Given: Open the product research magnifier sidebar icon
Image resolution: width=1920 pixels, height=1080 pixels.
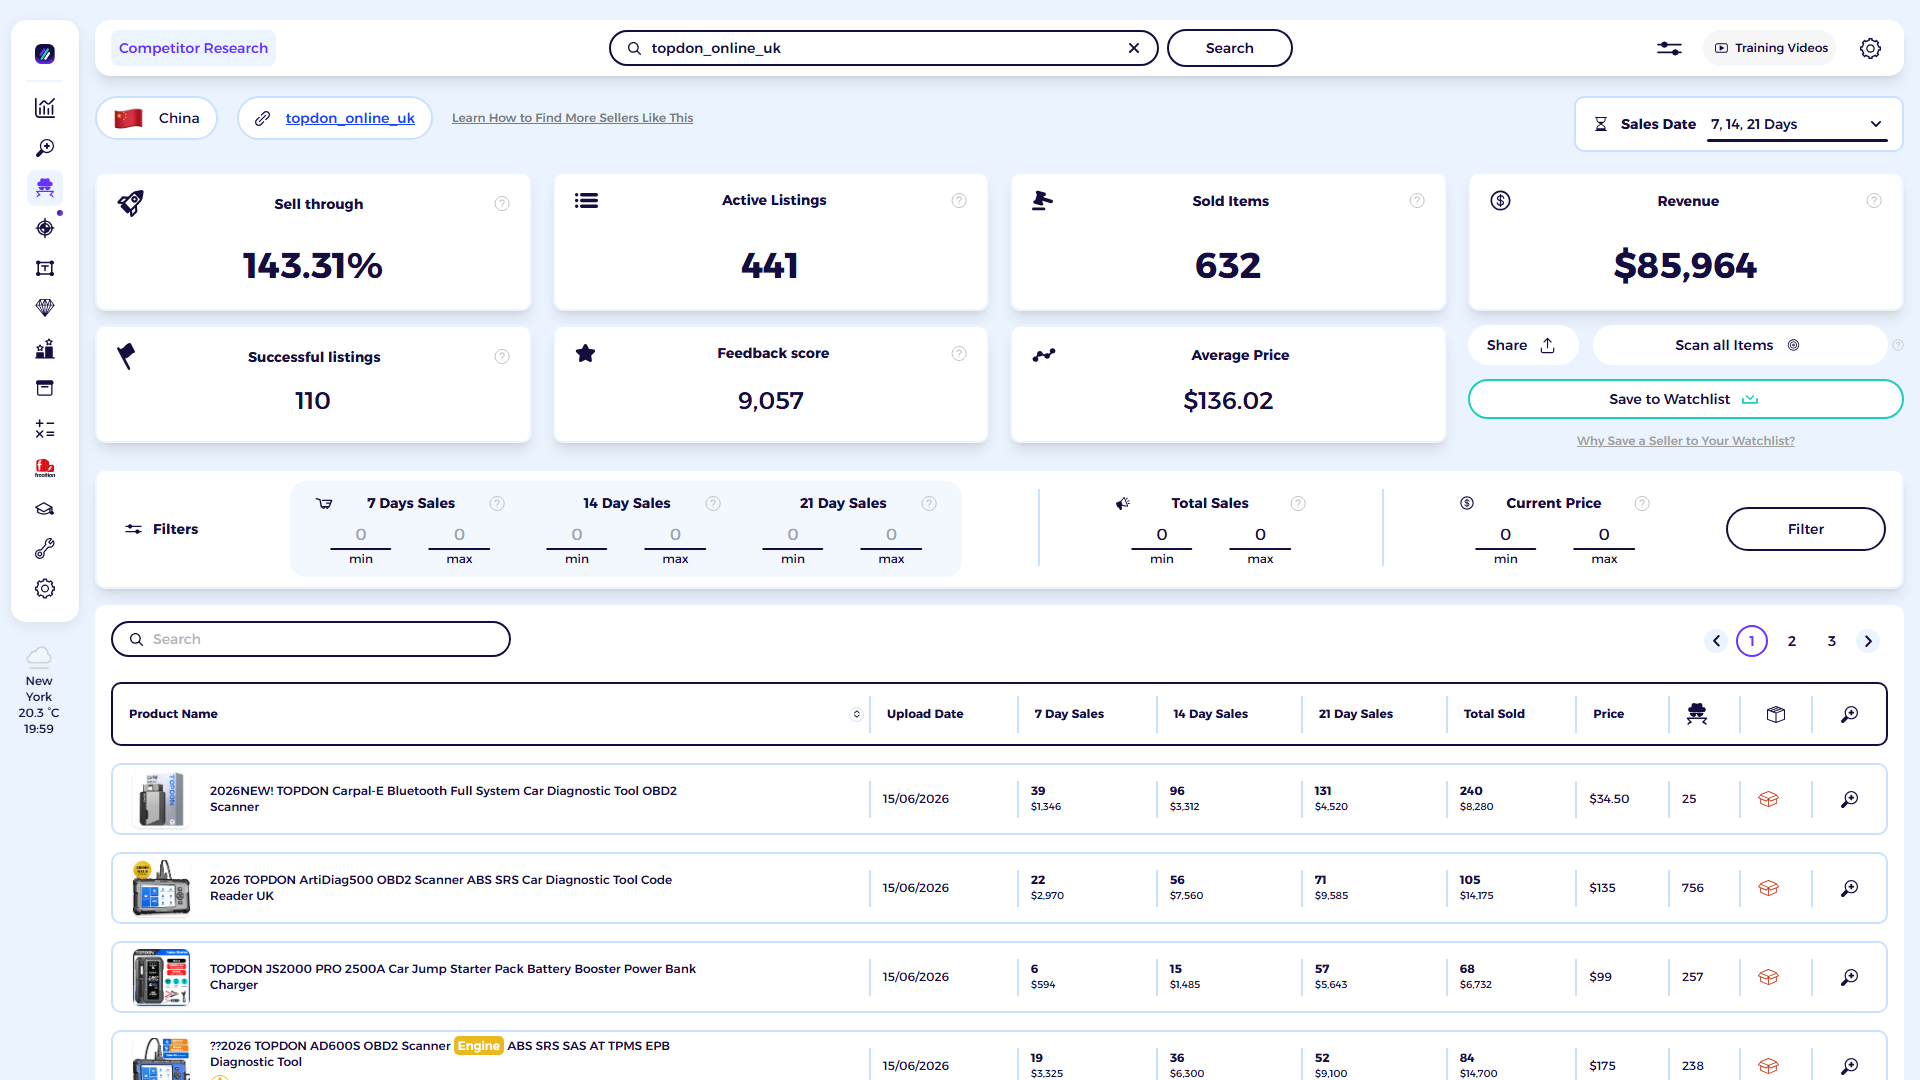Looking at the screenshot, I should (x=45, y=148).
